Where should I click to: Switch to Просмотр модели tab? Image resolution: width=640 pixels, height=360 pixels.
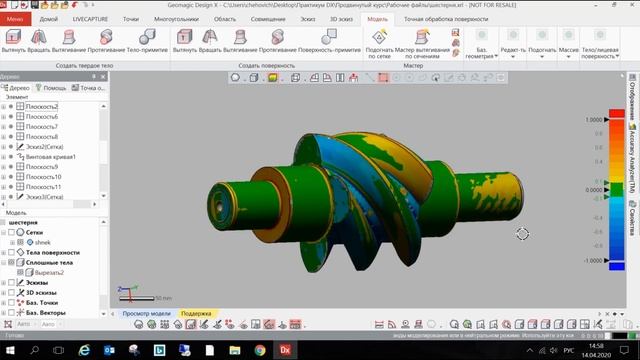click(x=147, y=313)
